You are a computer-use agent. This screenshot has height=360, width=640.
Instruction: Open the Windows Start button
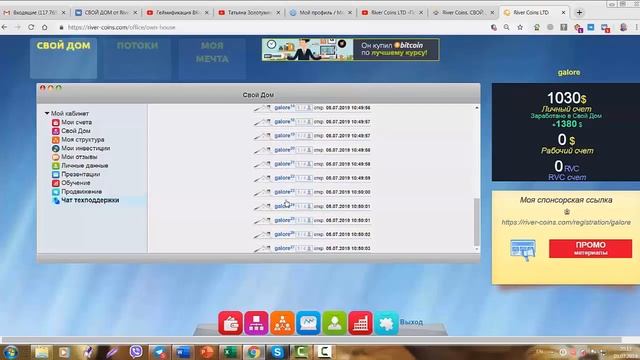pos(11,352)
